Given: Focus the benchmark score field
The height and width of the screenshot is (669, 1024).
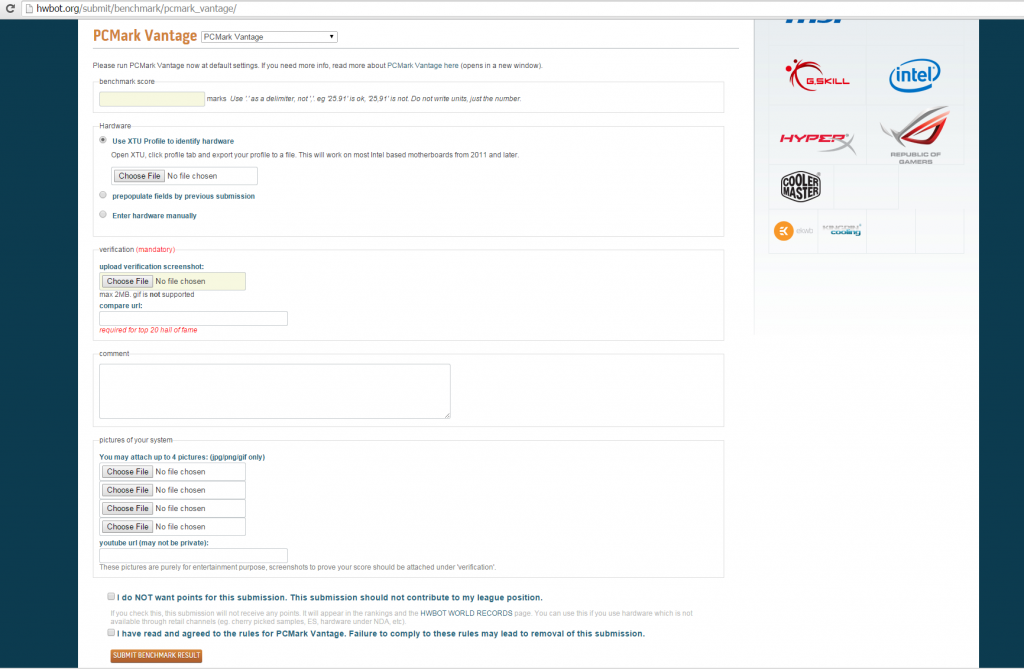Looking at the screenshot, I should (x=152, y=99).
